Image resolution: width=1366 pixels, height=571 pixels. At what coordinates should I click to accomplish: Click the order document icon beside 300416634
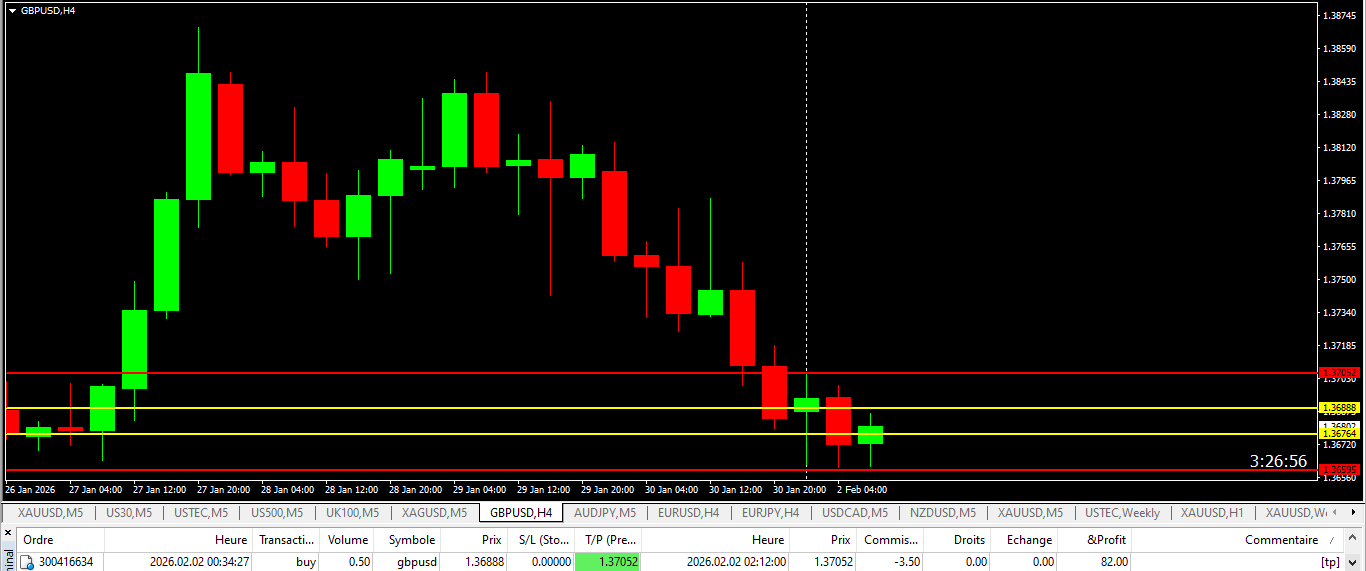pyautogui.click(x=27, y=562)
